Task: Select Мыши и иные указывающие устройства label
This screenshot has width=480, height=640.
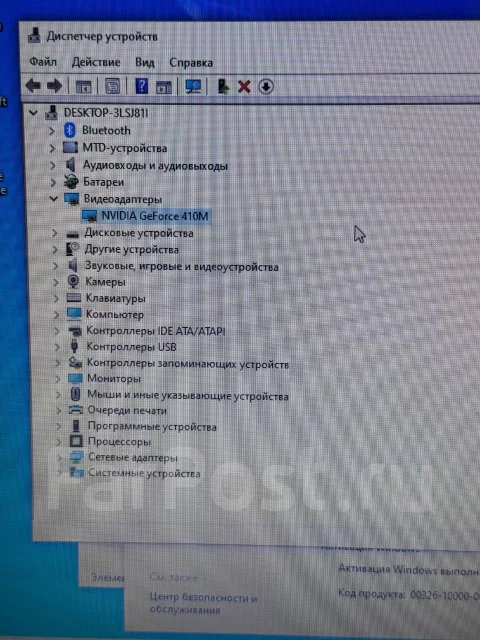Action: pos(188,395)
